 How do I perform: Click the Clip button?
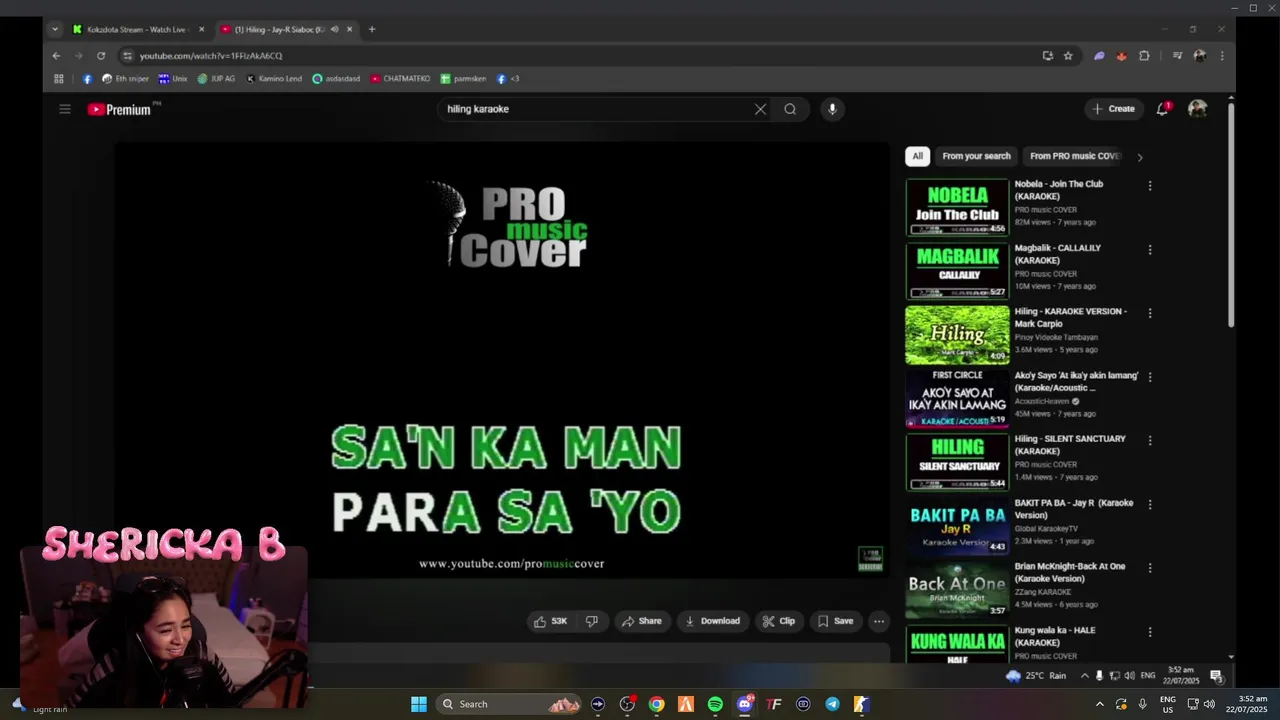click(x=778, y=621)
